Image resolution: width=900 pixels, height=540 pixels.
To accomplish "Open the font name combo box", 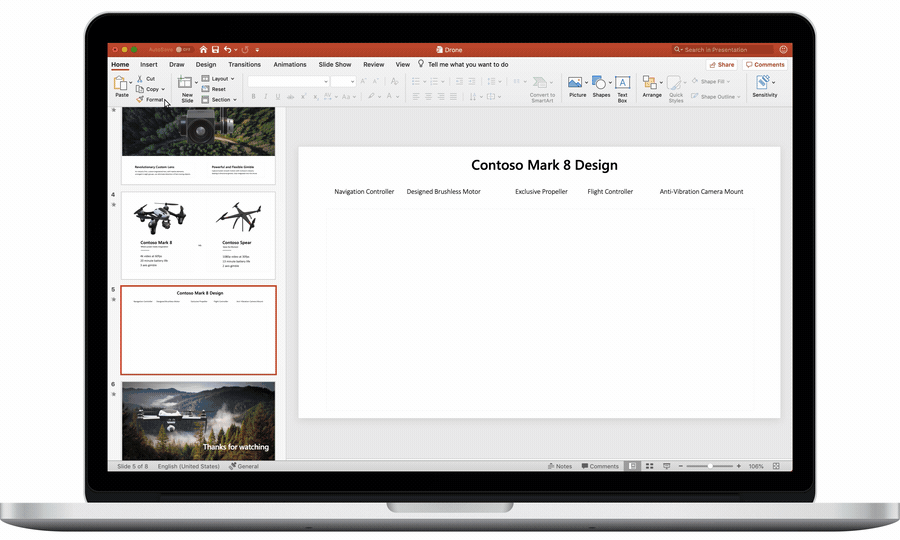I will tap(288, 81).
